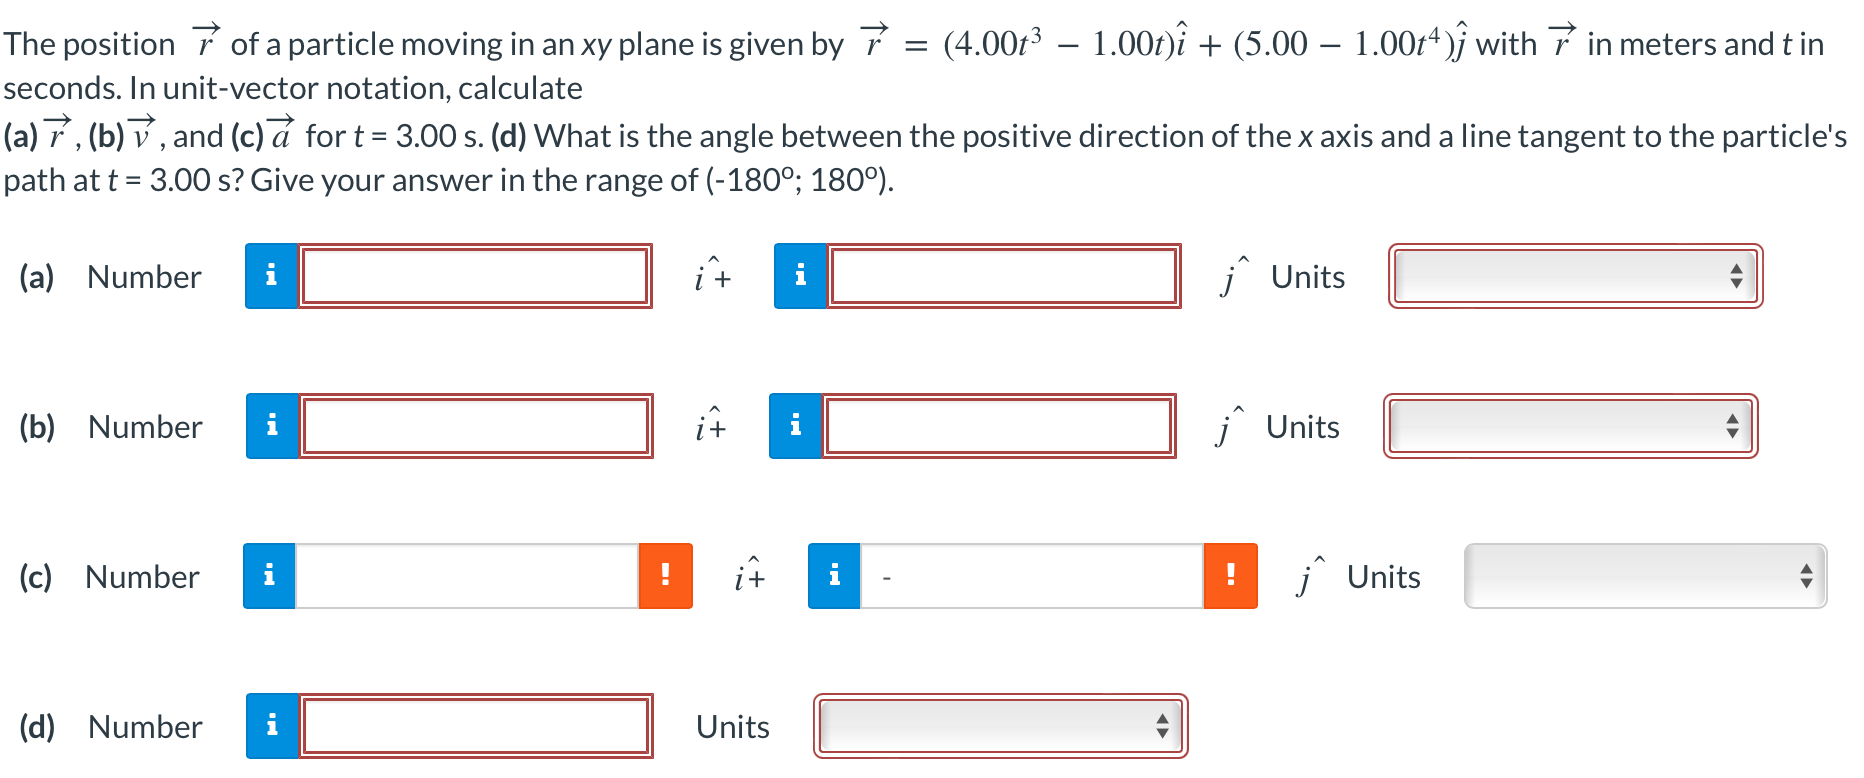Click the warning icon on part (c) i-component

point(665,576)
